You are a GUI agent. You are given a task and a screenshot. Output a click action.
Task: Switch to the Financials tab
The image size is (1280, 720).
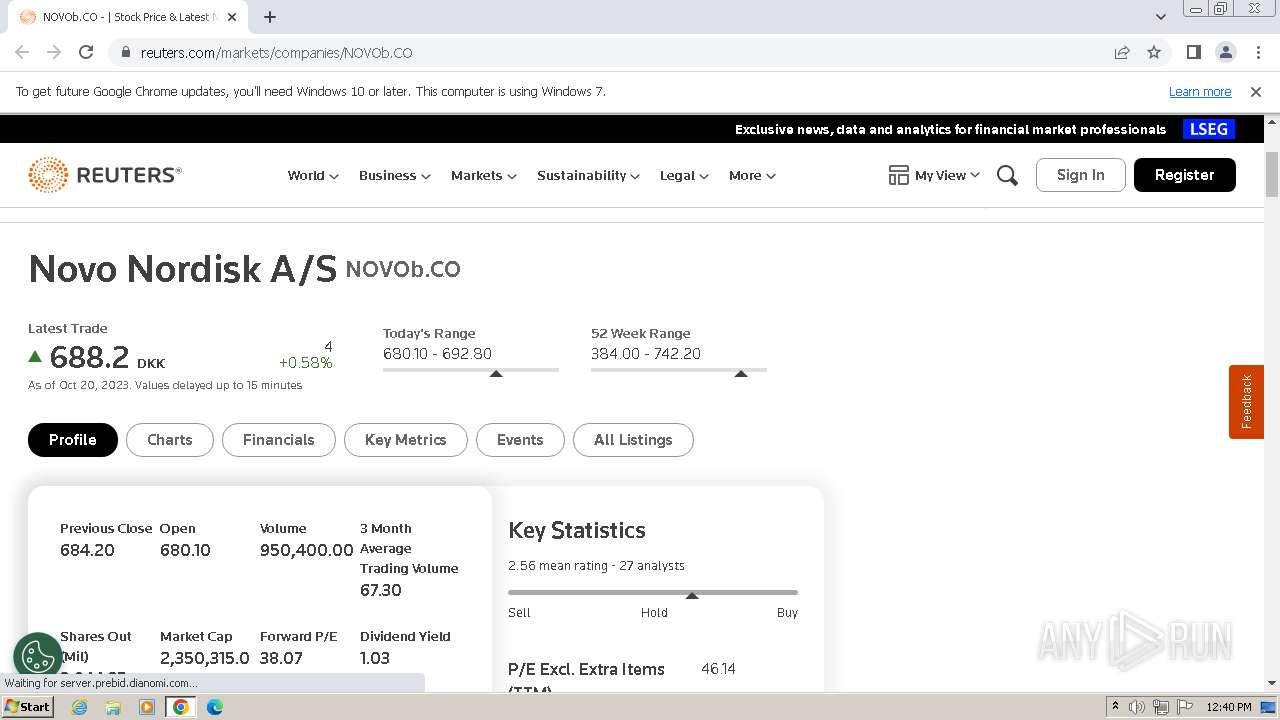tap(279, 440)
